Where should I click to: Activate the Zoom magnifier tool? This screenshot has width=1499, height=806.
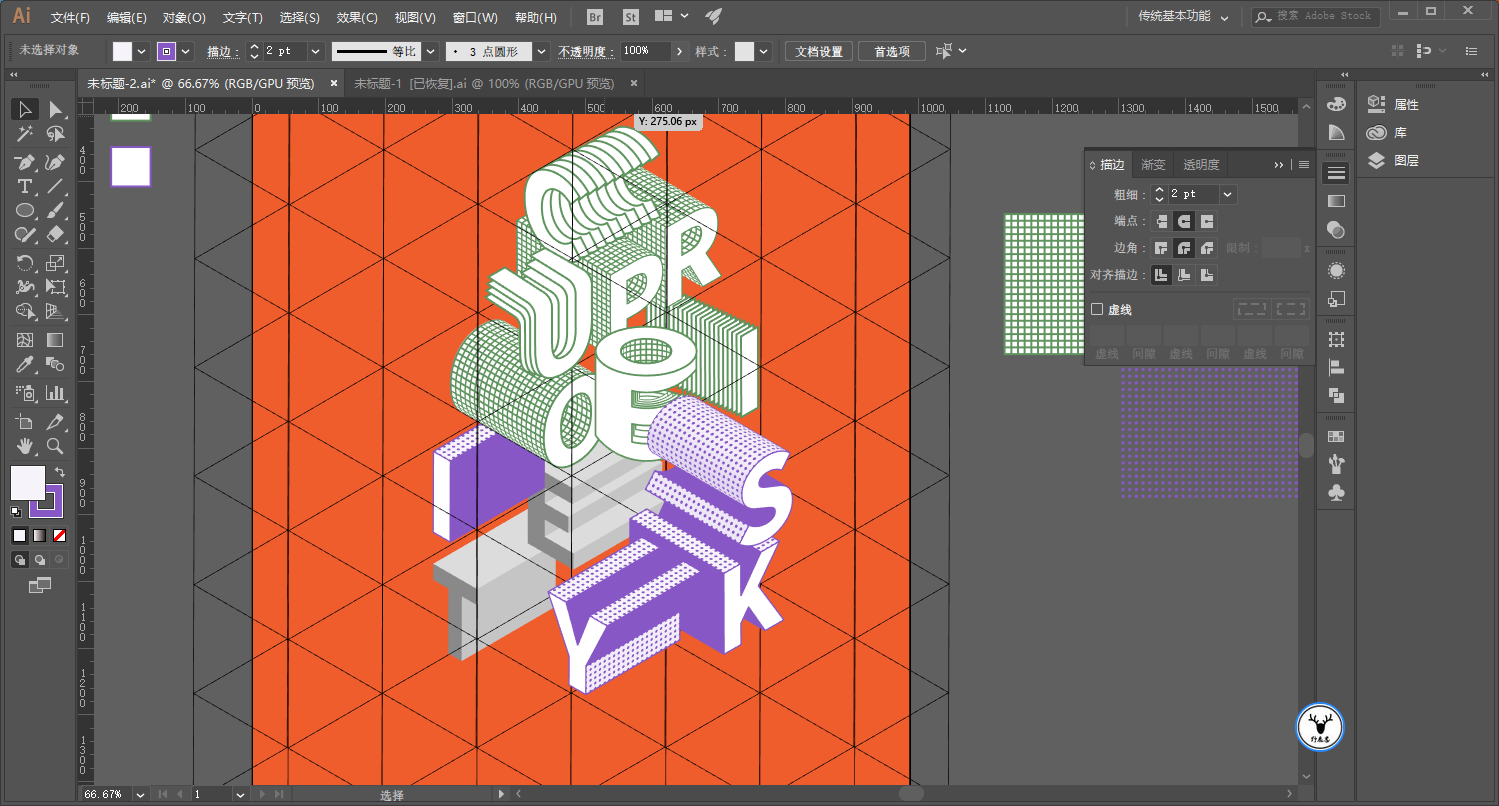pyautogui.click(x=55, y=446)
